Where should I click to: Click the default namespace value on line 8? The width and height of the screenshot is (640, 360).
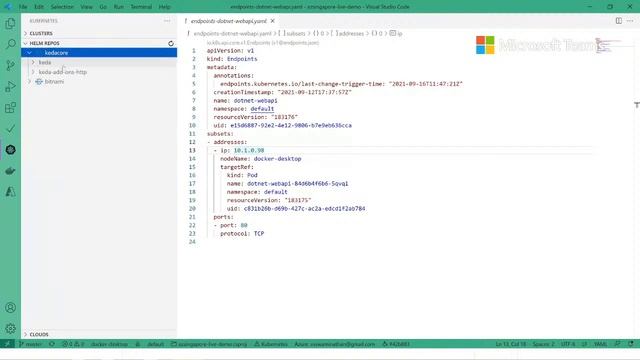pyautogui.click(x=262, y=109)
